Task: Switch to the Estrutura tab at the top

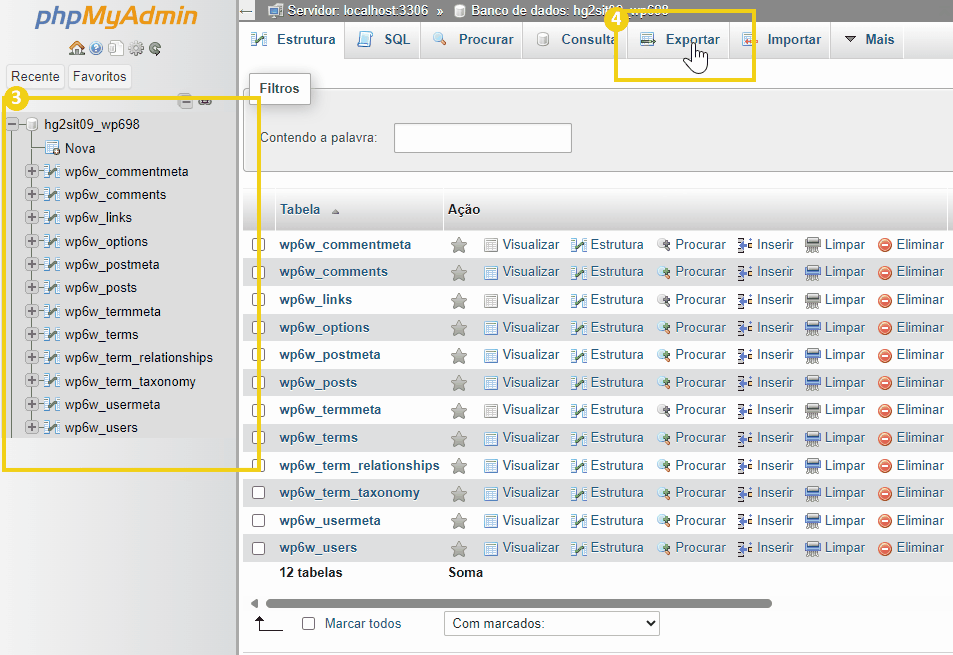Action: click(x=293, y=39)
